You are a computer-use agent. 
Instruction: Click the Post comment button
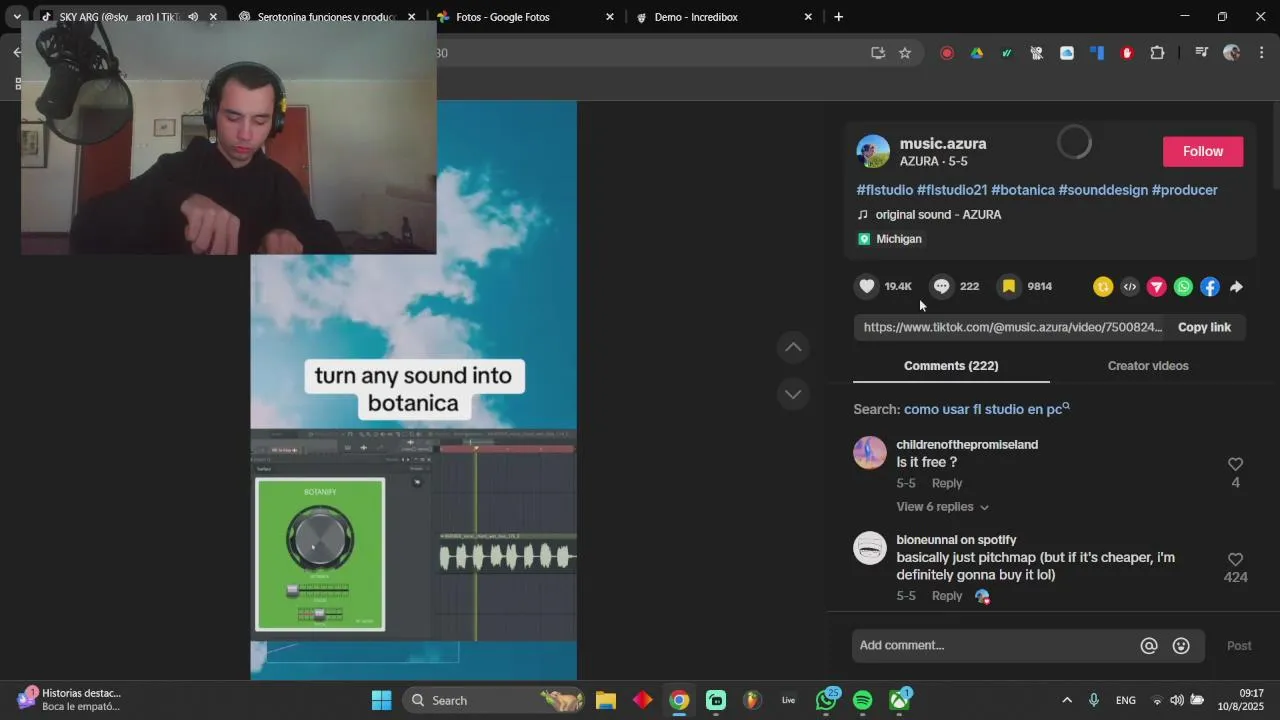tap(1239, 646)
